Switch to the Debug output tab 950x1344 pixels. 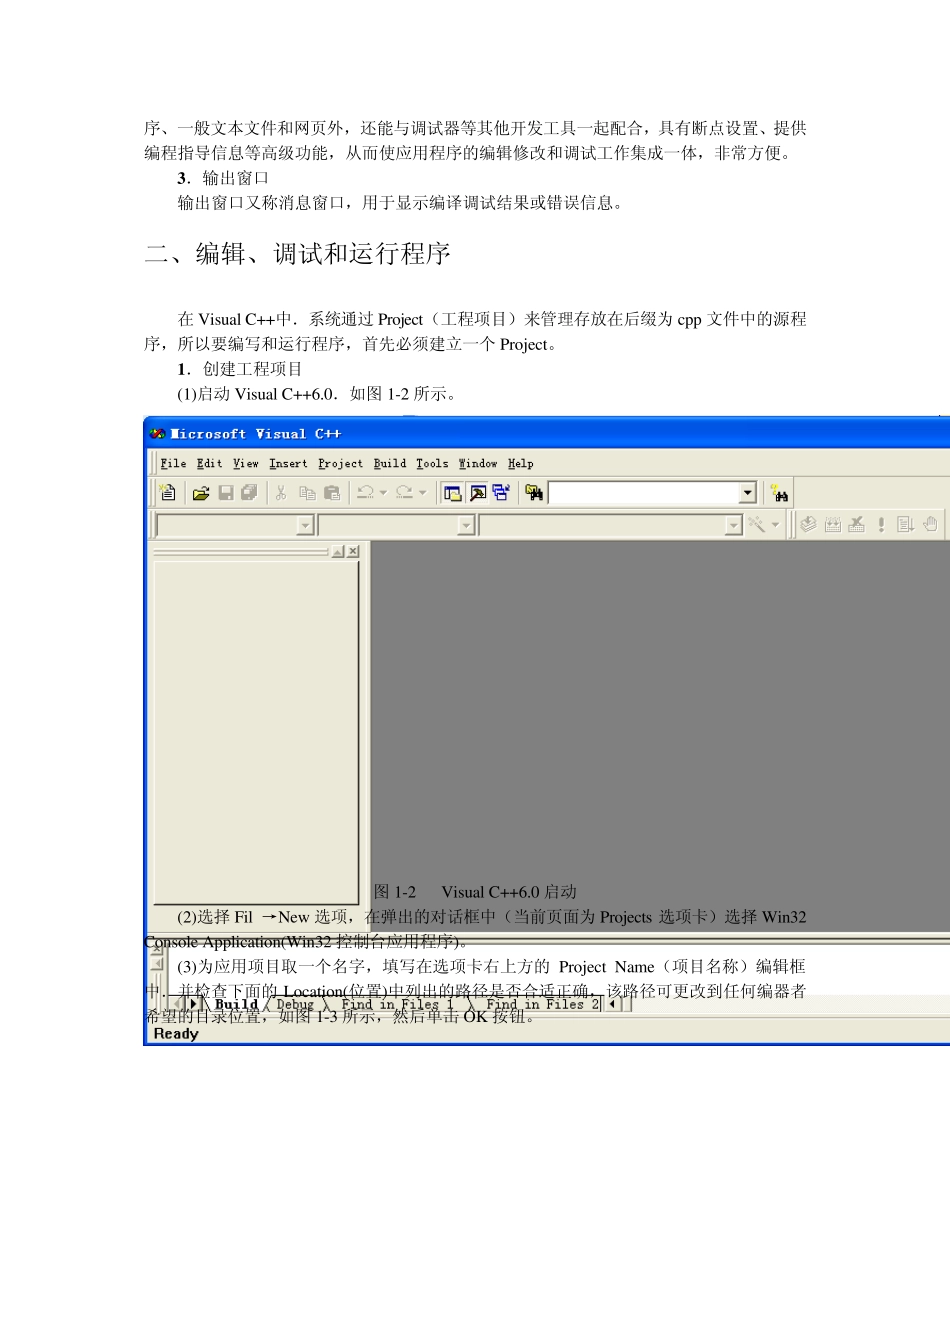(295, 1004)
